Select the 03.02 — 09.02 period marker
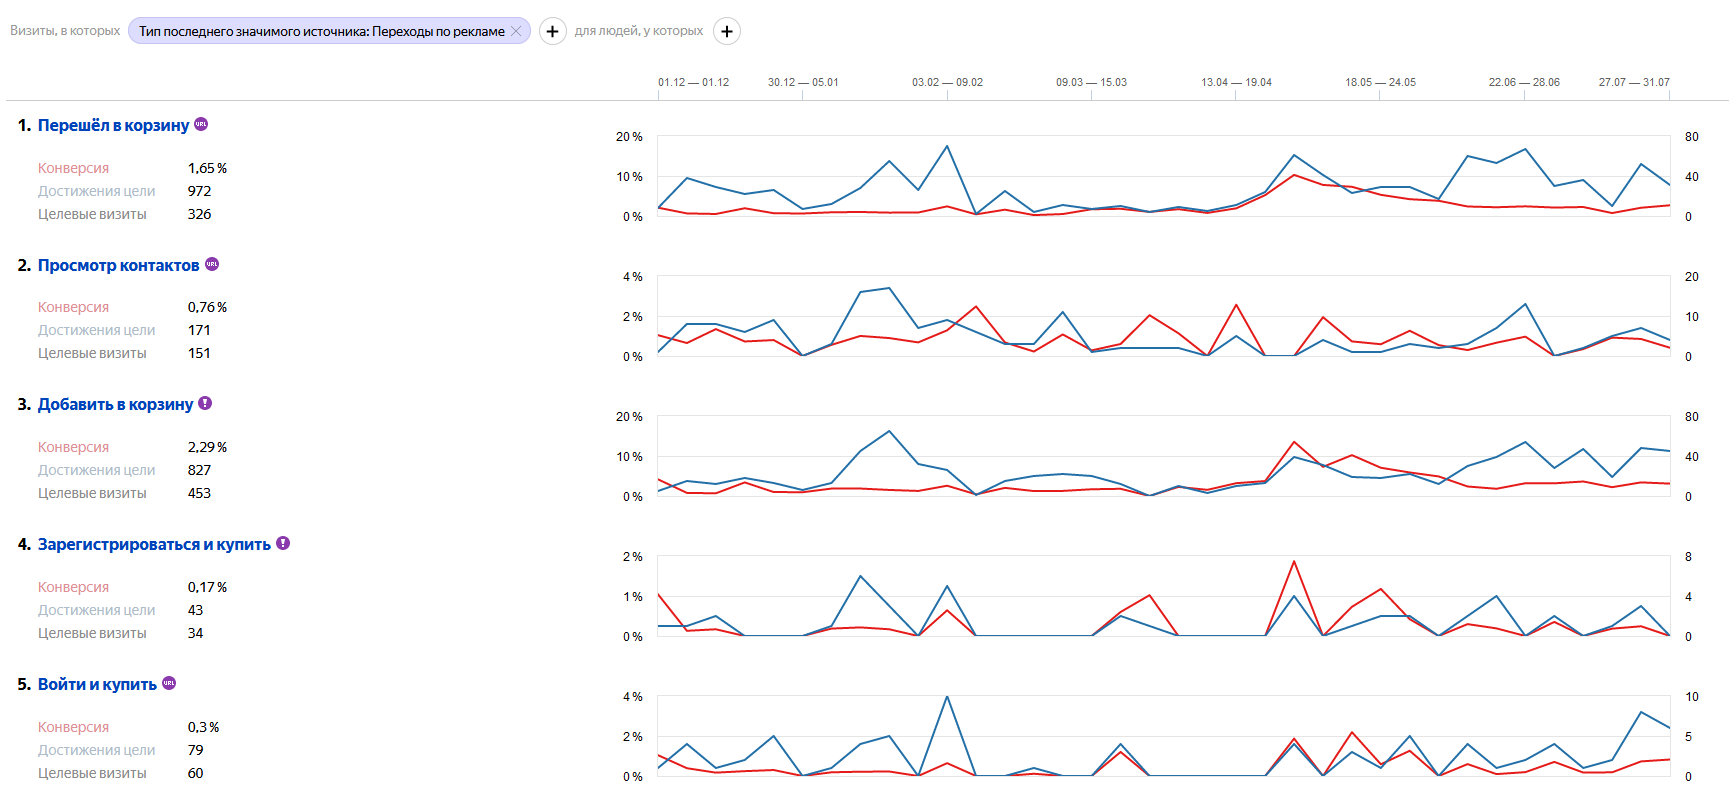 click(x=947, y=82)
